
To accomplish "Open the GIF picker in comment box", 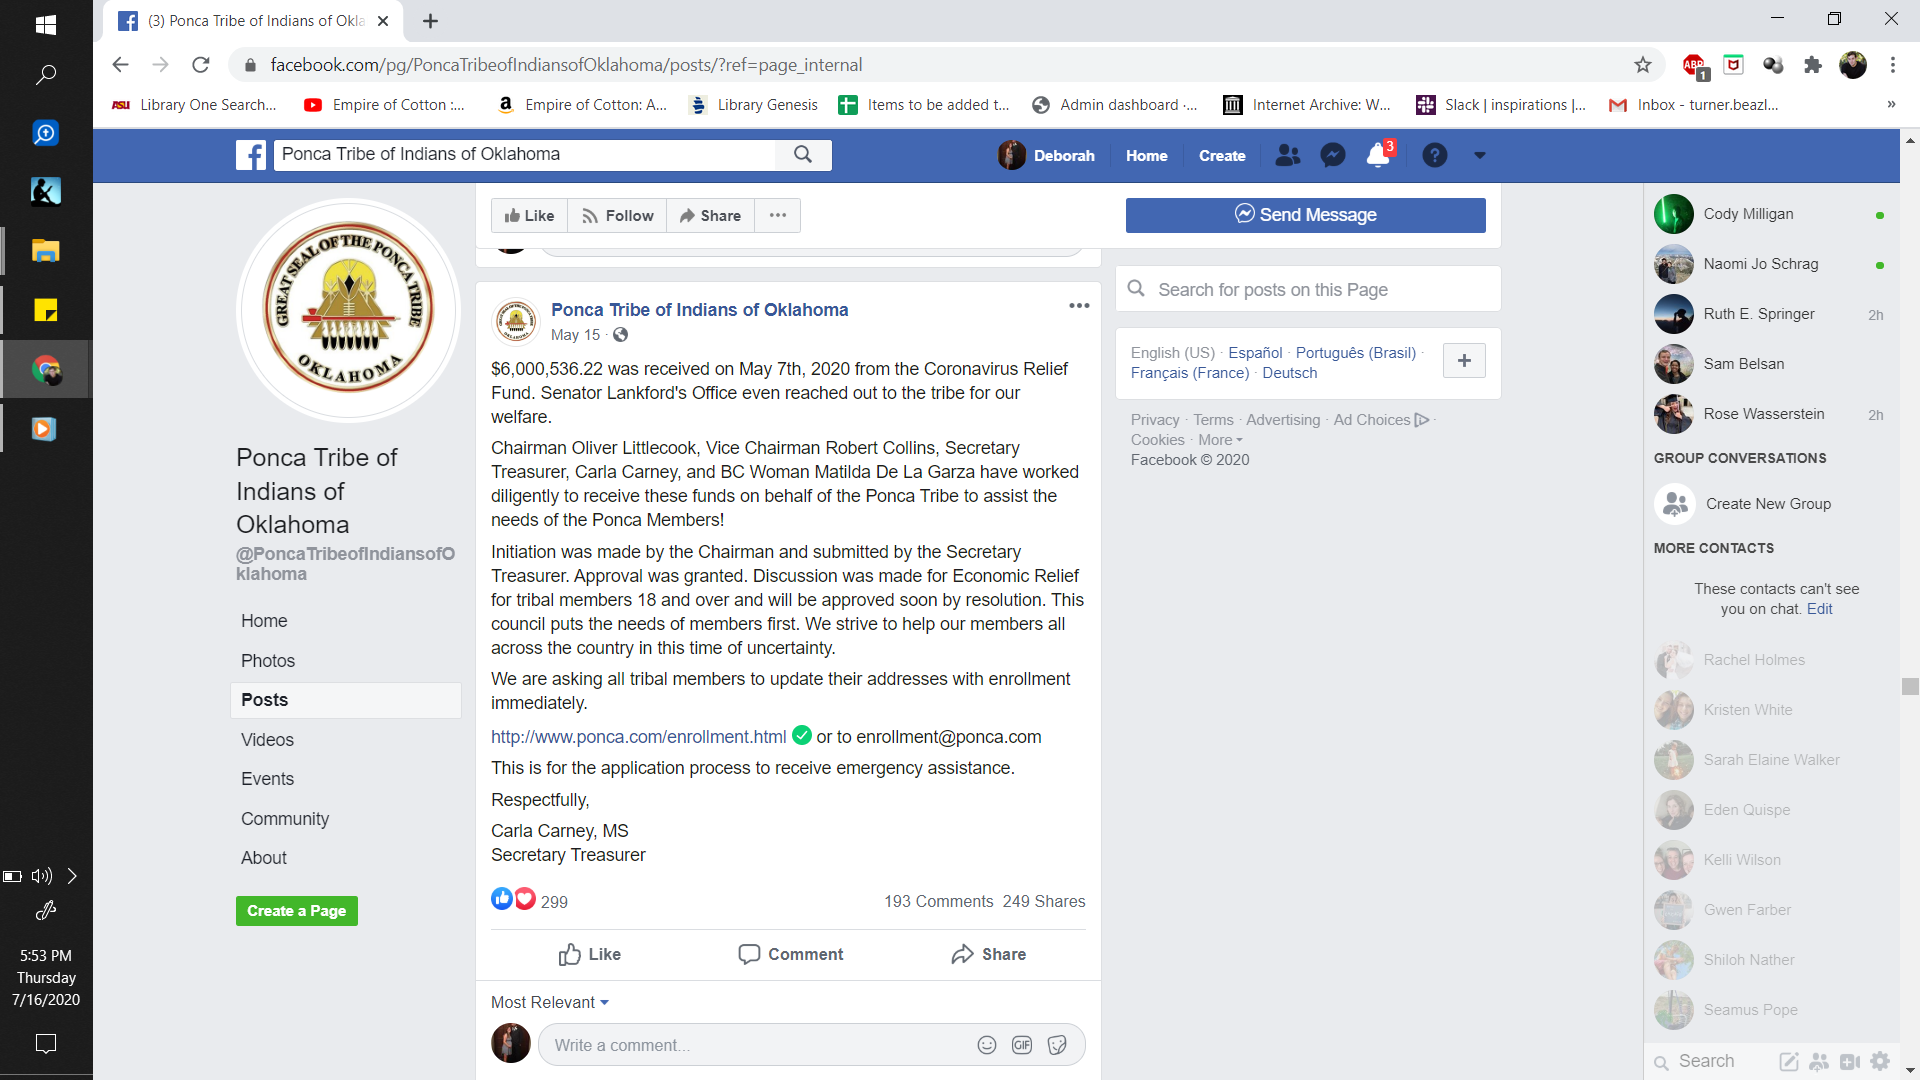I will click(1022, 1045).
